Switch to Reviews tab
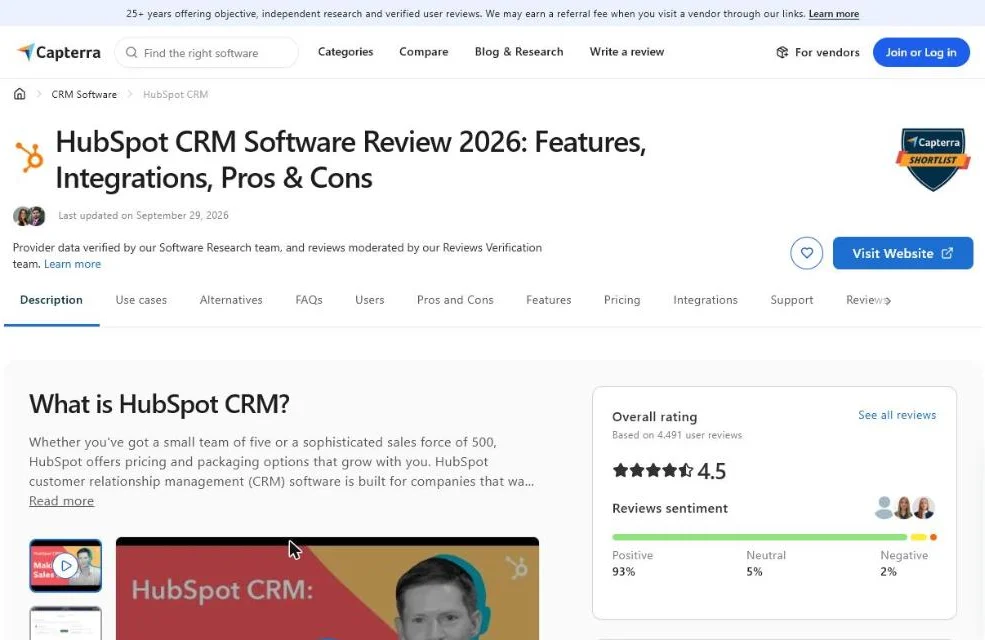 coord(865,300)
